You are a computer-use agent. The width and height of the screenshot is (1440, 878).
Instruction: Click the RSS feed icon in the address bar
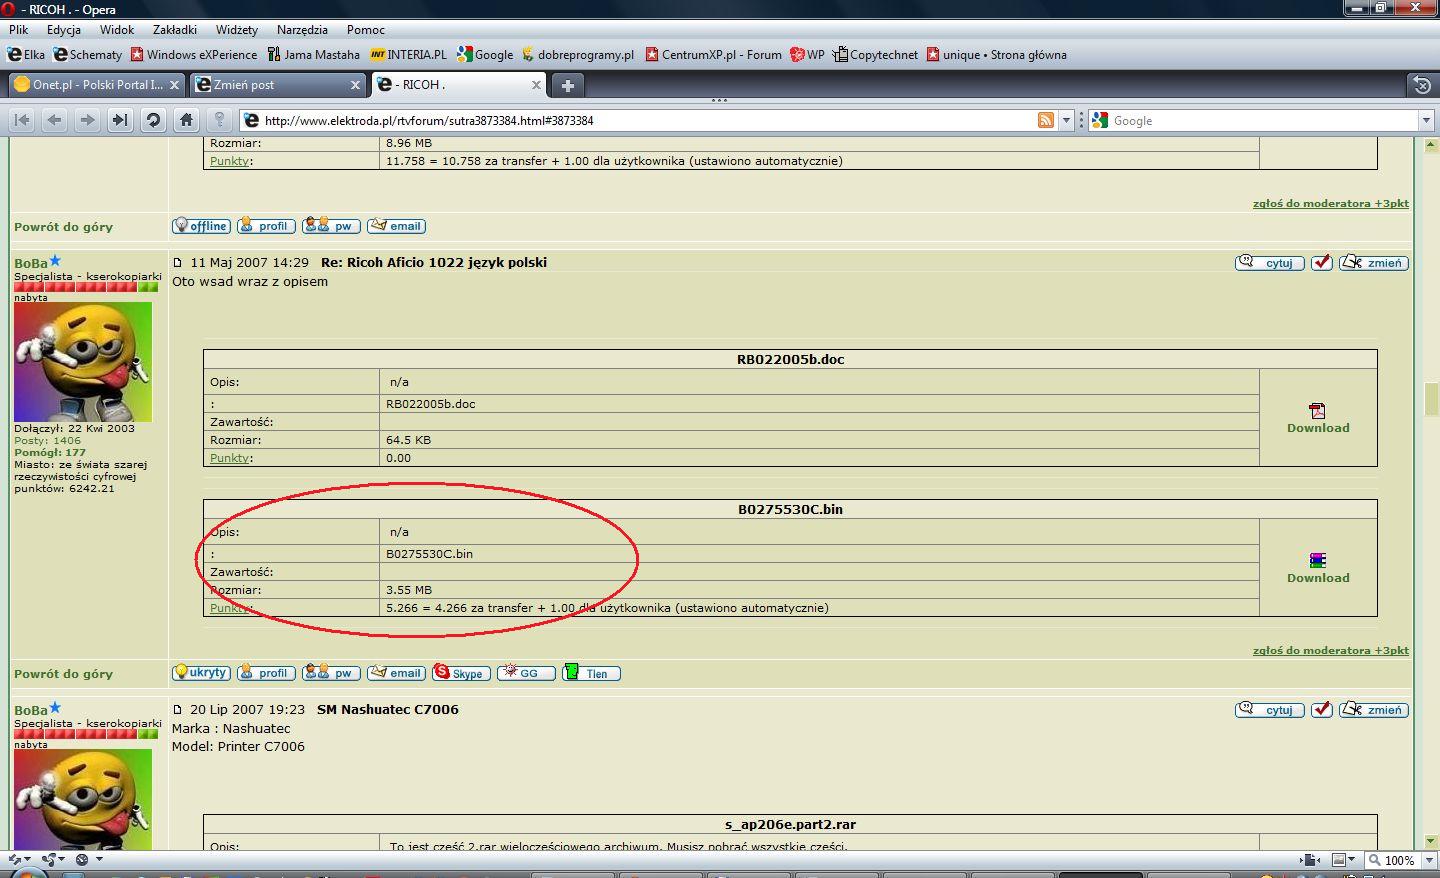pyautogui.click(x=1046, y=120)
